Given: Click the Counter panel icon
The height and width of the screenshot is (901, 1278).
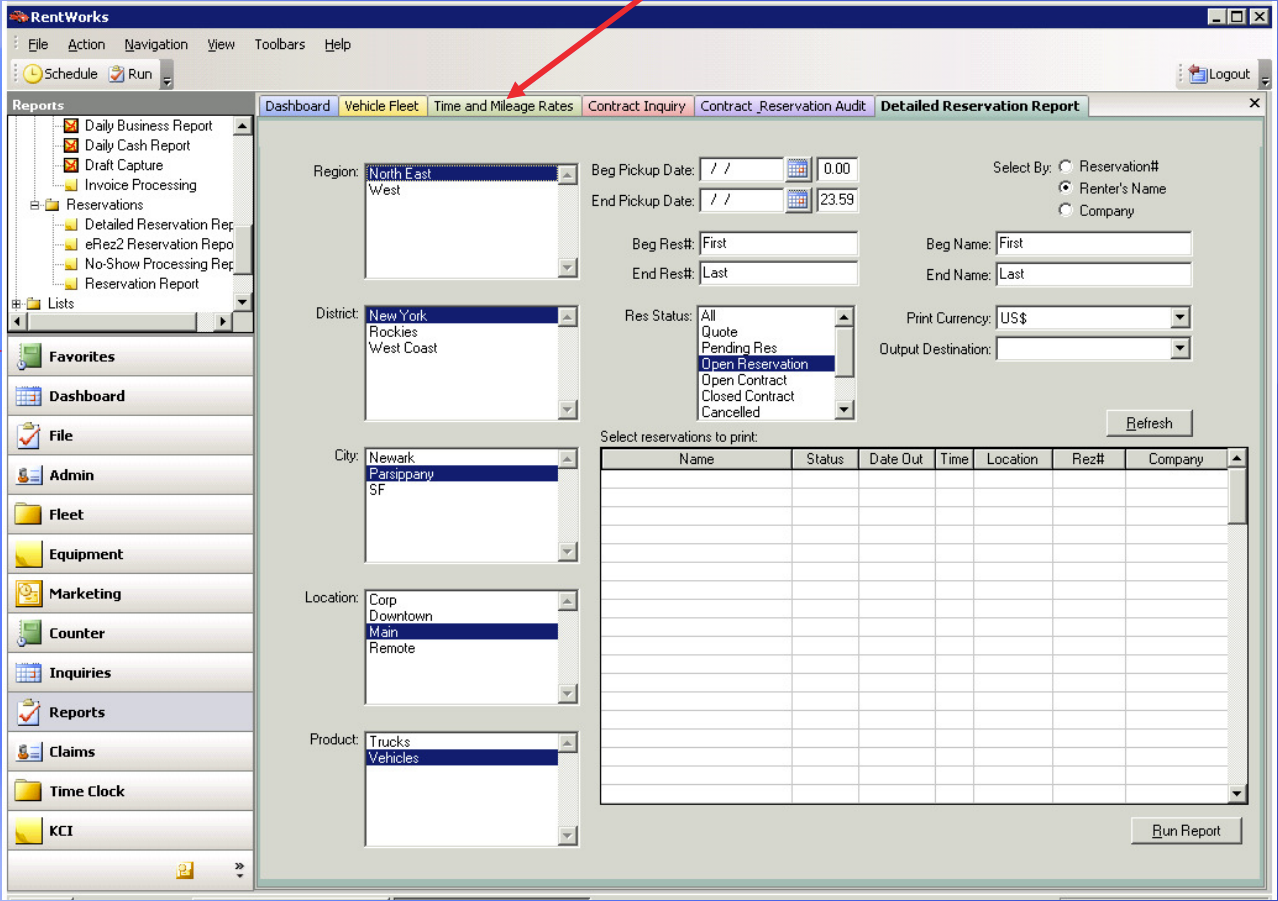Looking at the screenshot, I should tap(29, 633).
